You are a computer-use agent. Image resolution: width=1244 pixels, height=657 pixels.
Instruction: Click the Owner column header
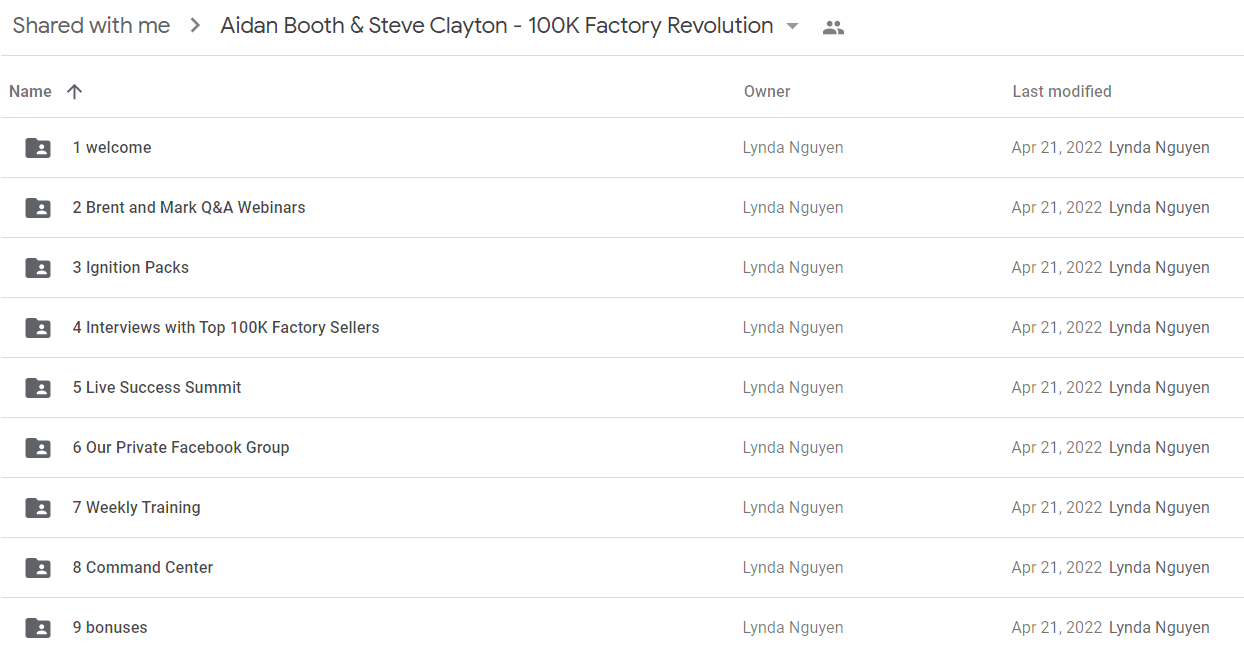click(767, 91)
